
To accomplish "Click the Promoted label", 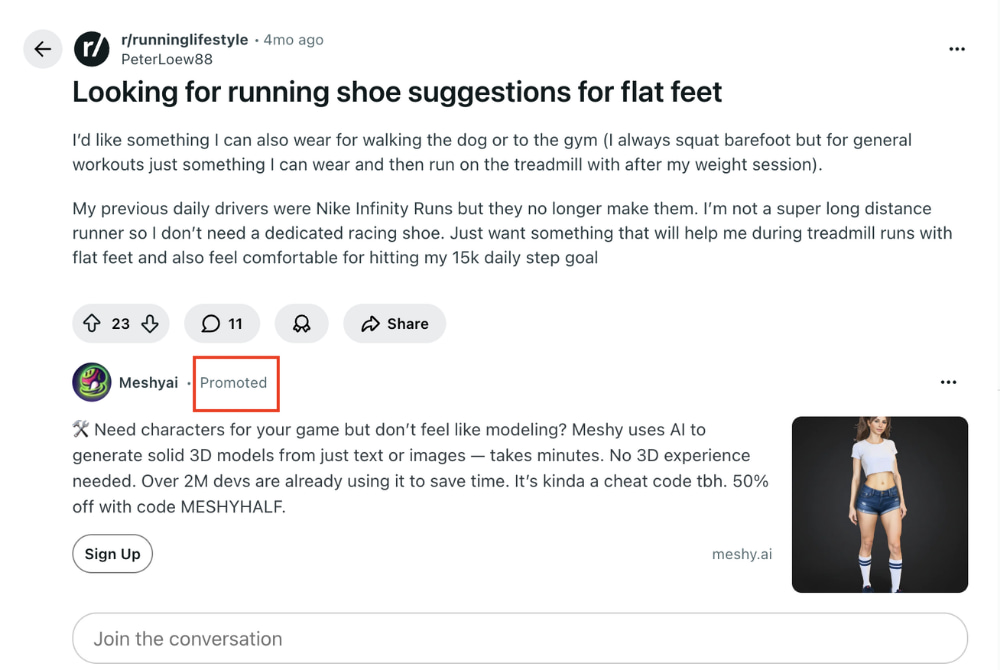I will click(233, 382).
